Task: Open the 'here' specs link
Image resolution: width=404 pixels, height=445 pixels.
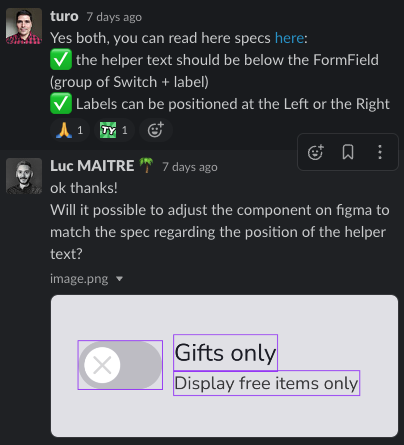Action: point(289,38)
